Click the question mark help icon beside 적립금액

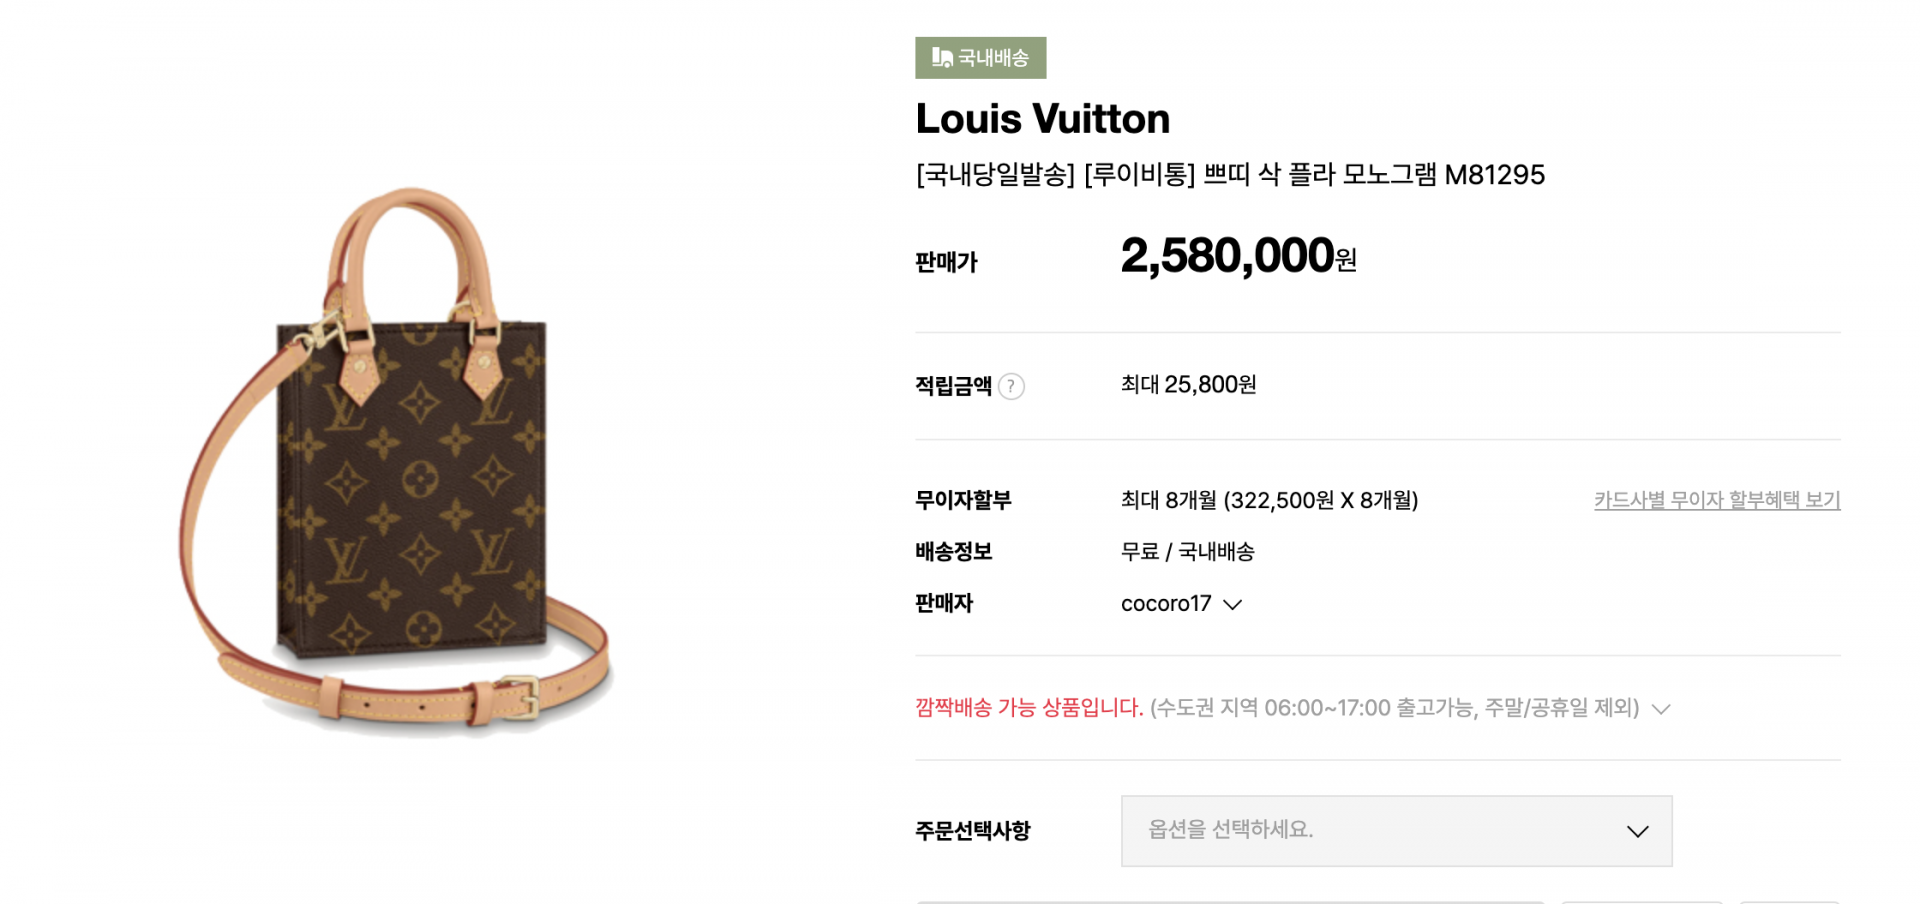coord(1011,386)
